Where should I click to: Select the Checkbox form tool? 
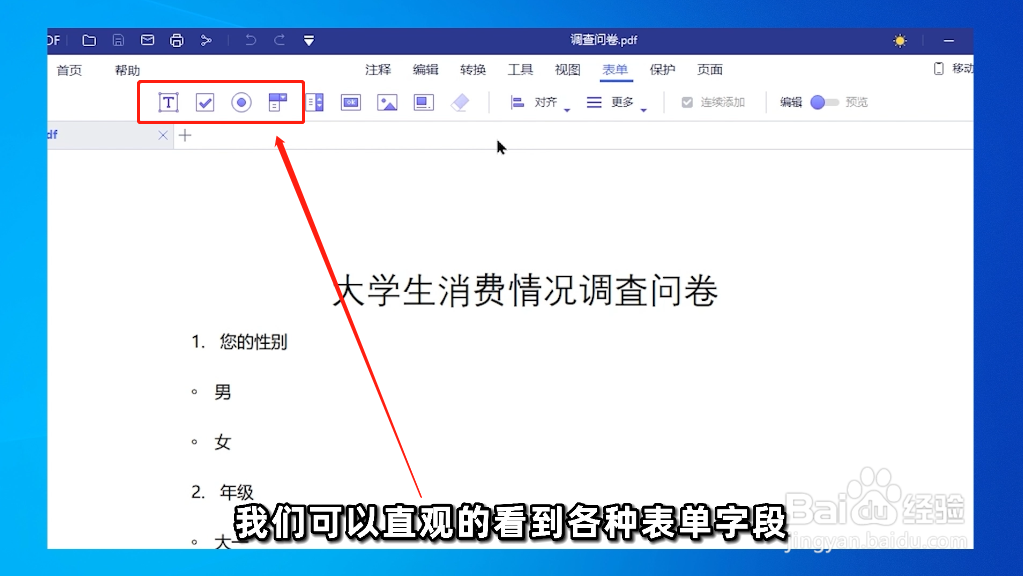point(204,102)
